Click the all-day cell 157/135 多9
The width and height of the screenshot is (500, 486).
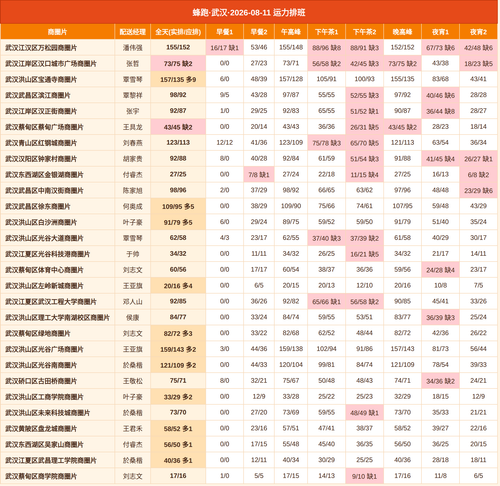pyautogui.click(x=178, y=79)
